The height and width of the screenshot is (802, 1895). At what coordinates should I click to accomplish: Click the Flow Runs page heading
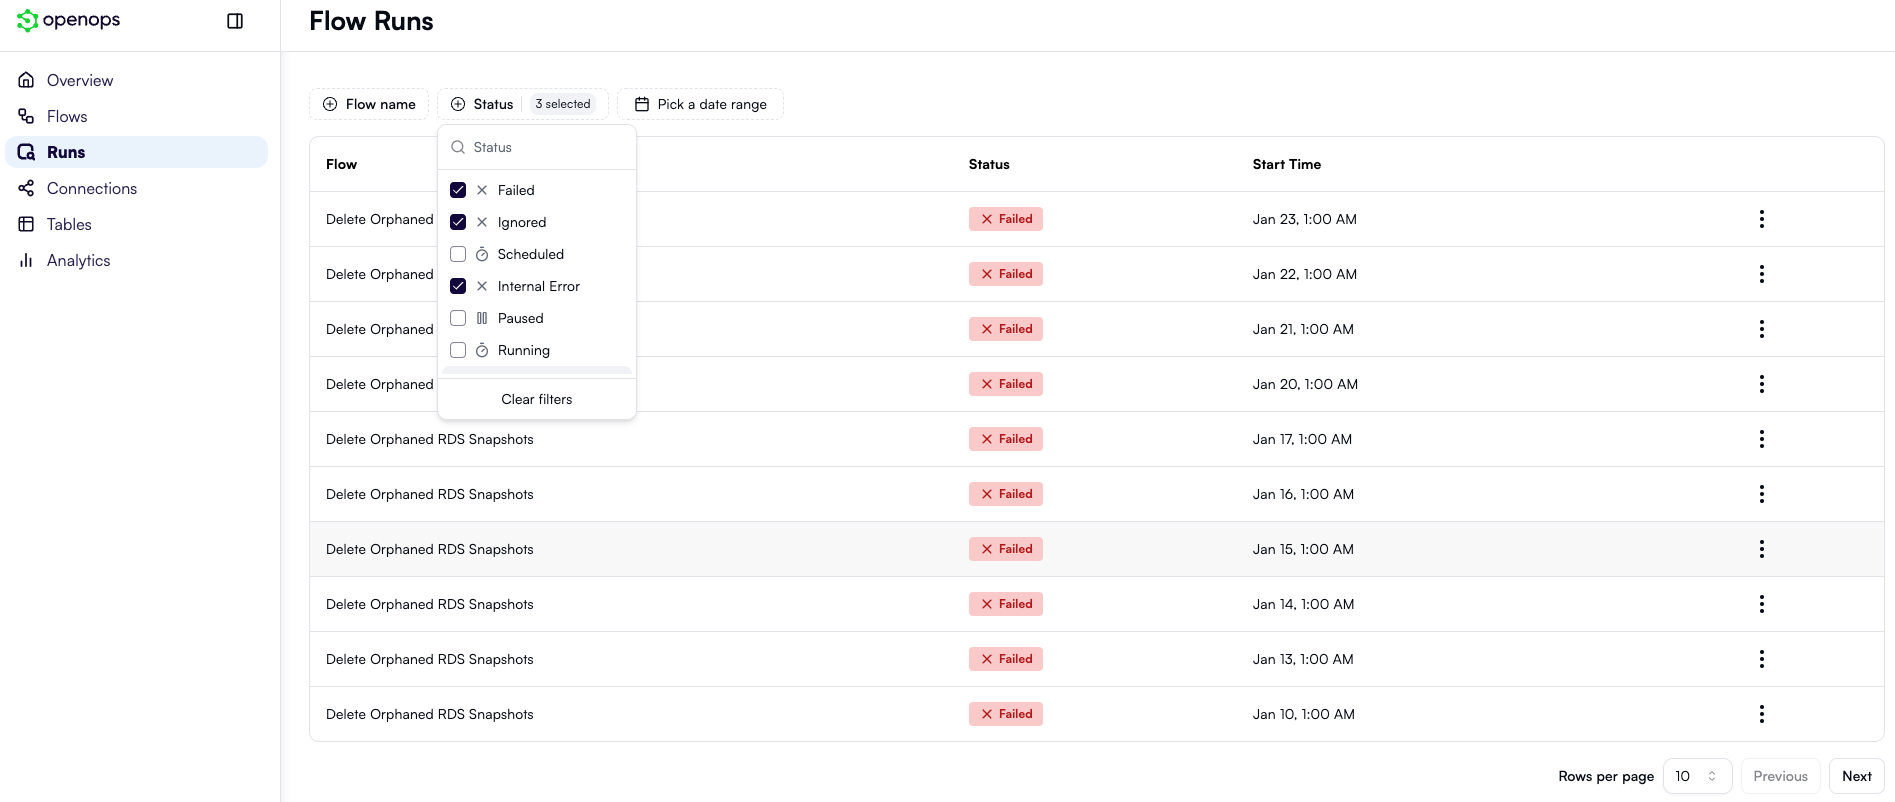click(x=371, y=21)
